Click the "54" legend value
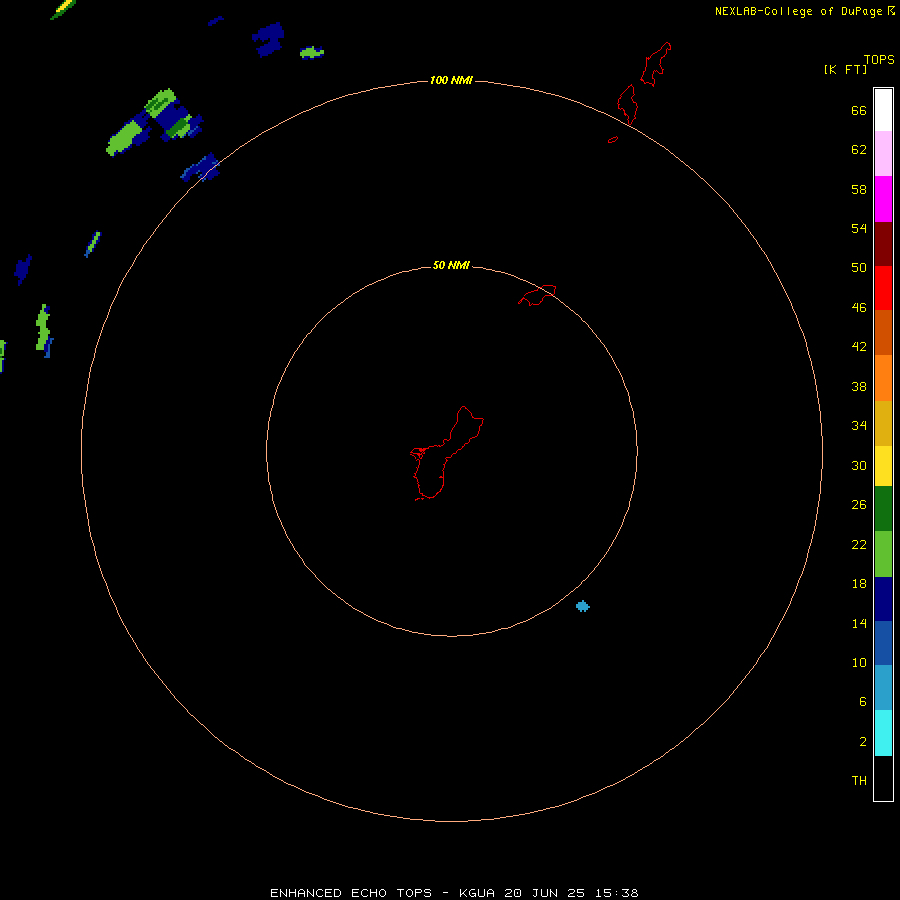The height and width of the screenshot is (900, 900). click(859, 228)
